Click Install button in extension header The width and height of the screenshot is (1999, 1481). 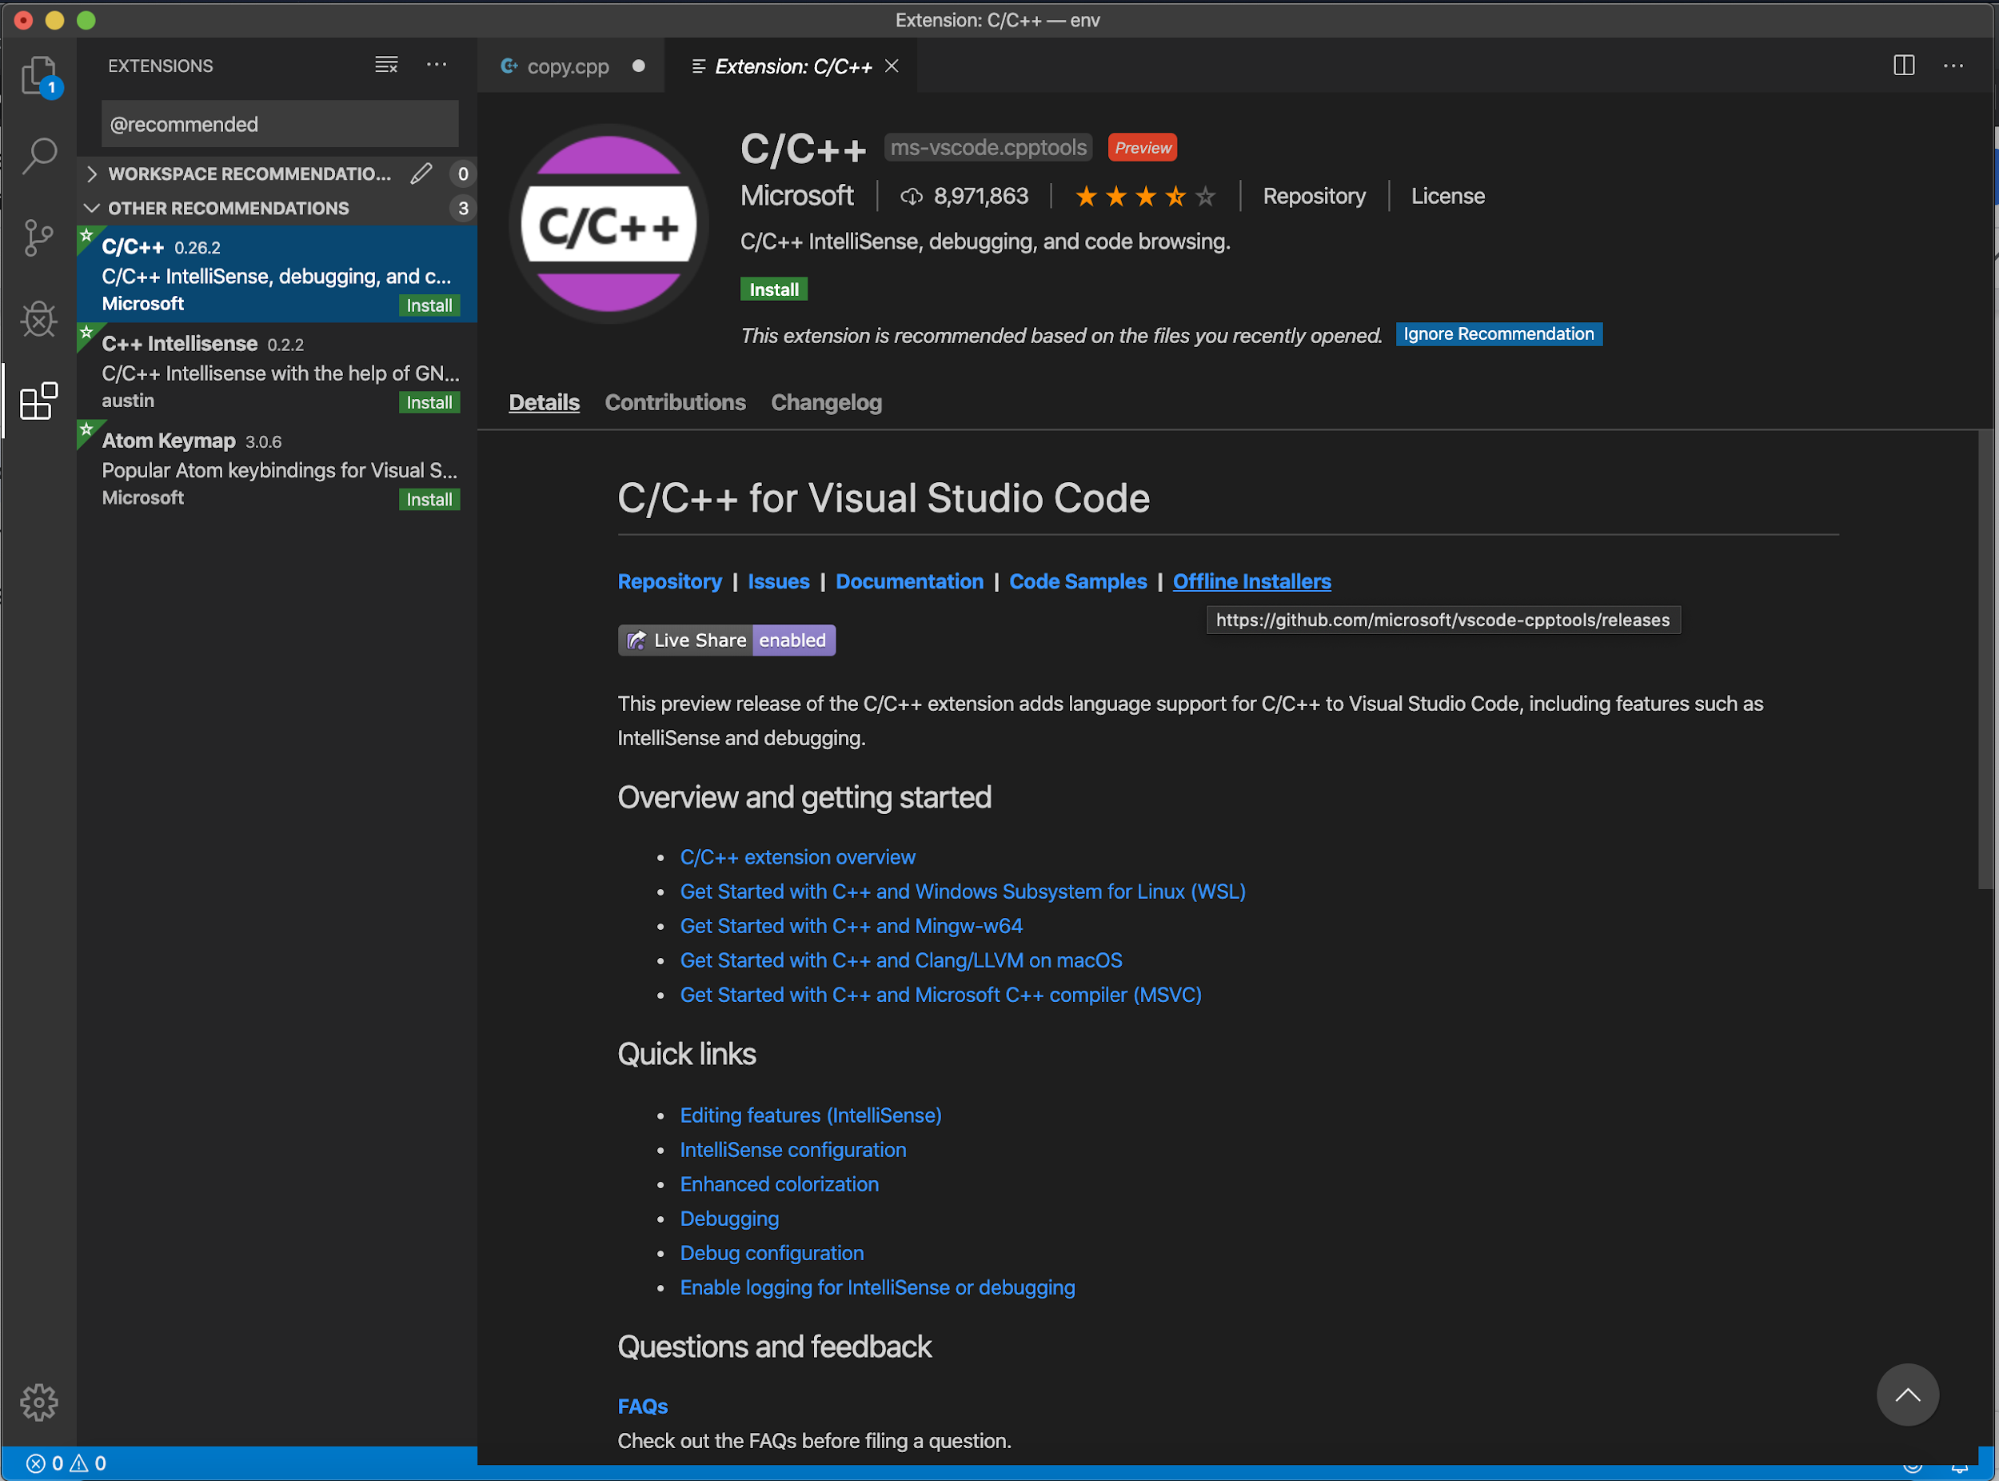tap(774, 289)
